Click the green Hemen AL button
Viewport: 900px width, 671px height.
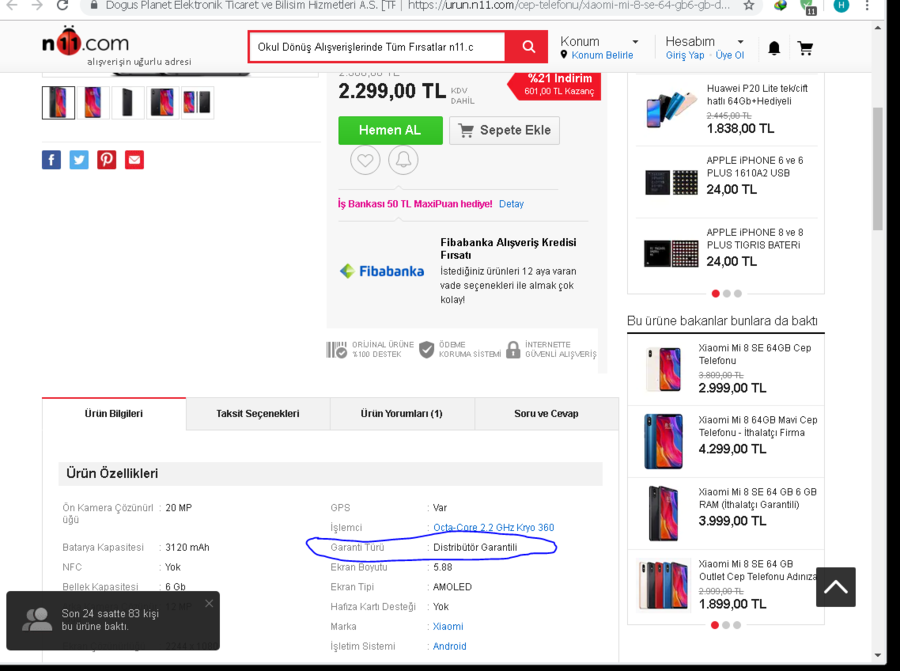point(390,130)
